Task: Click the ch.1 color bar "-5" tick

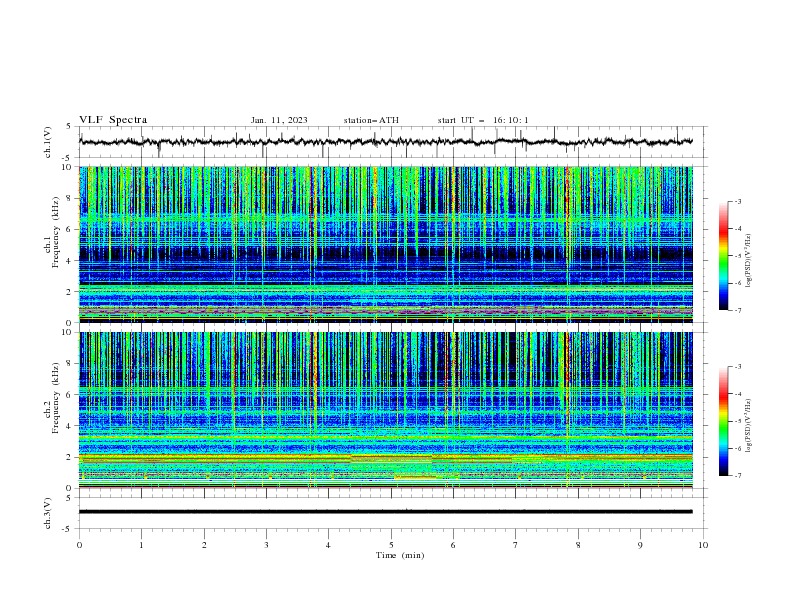Action: [738, 256]
